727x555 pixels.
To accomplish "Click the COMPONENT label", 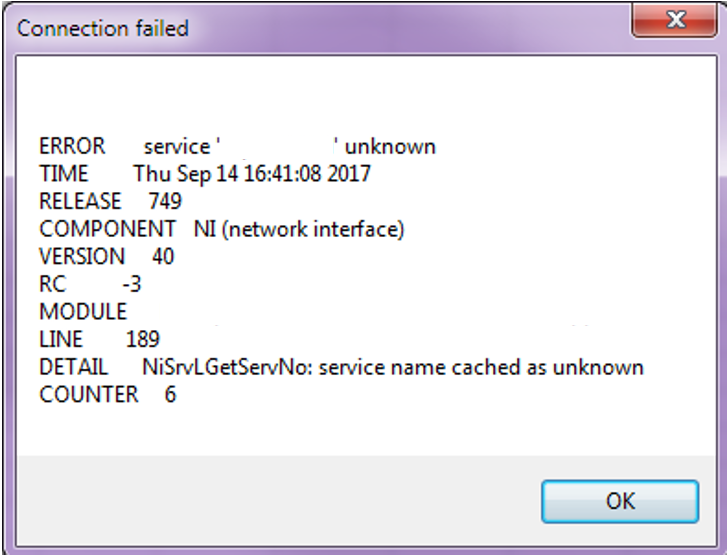I will pos(108,229).
